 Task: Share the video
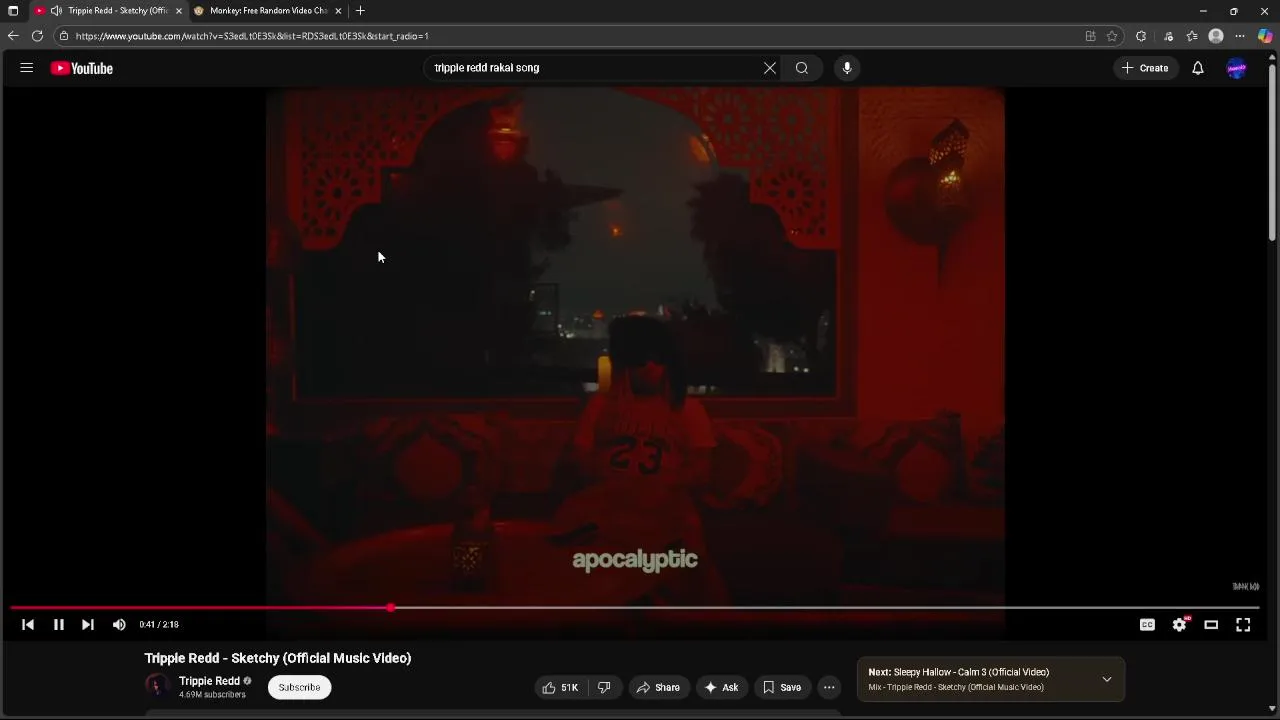[x=658, y=687]
